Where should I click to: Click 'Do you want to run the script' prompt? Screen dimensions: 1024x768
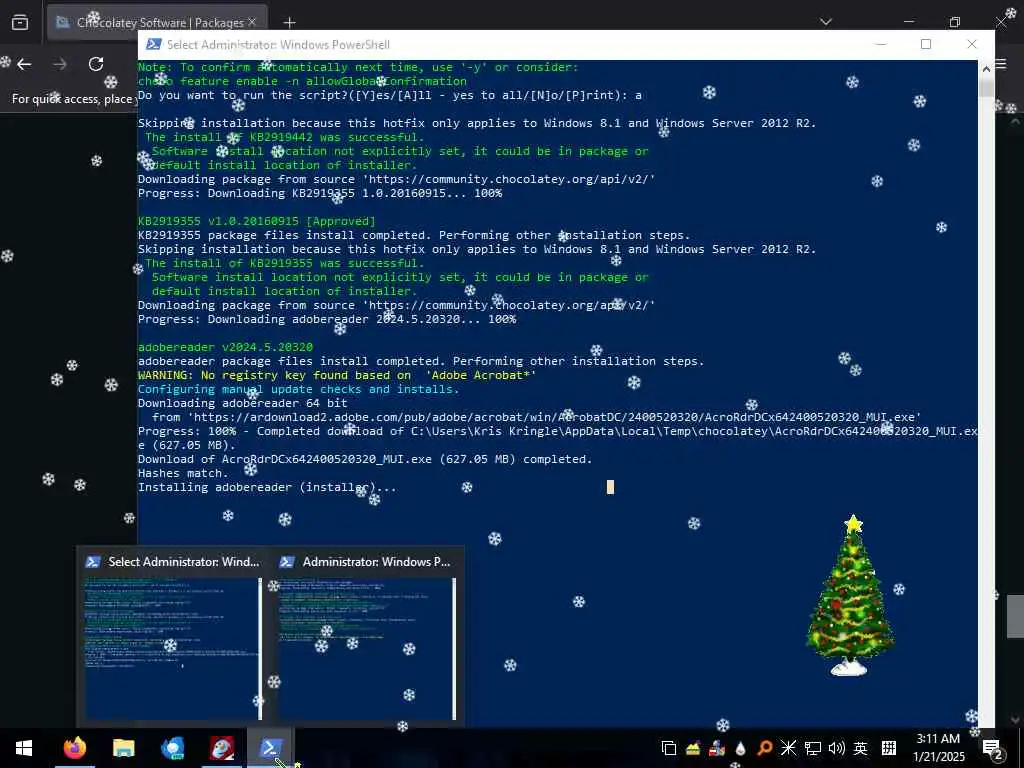point(389,95)
